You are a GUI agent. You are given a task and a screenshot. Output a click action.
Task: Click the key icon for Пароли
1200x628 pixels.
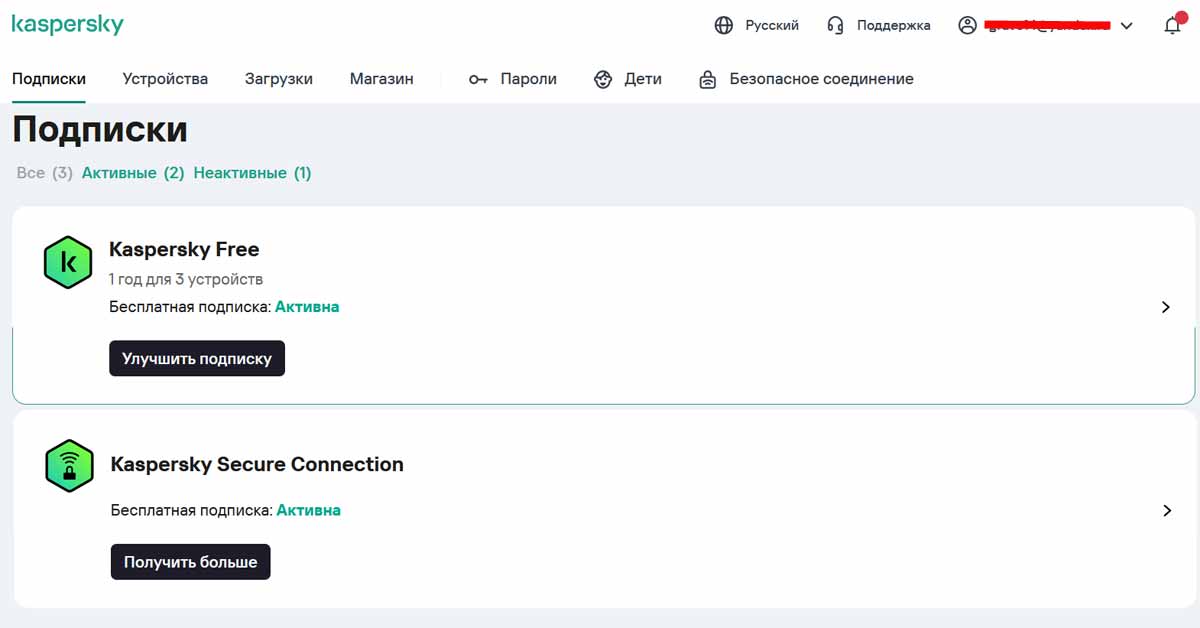click(478, 79)
